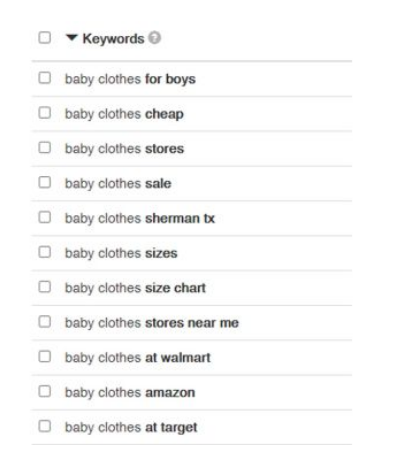Click the Keywords column header

click(113, 39)
